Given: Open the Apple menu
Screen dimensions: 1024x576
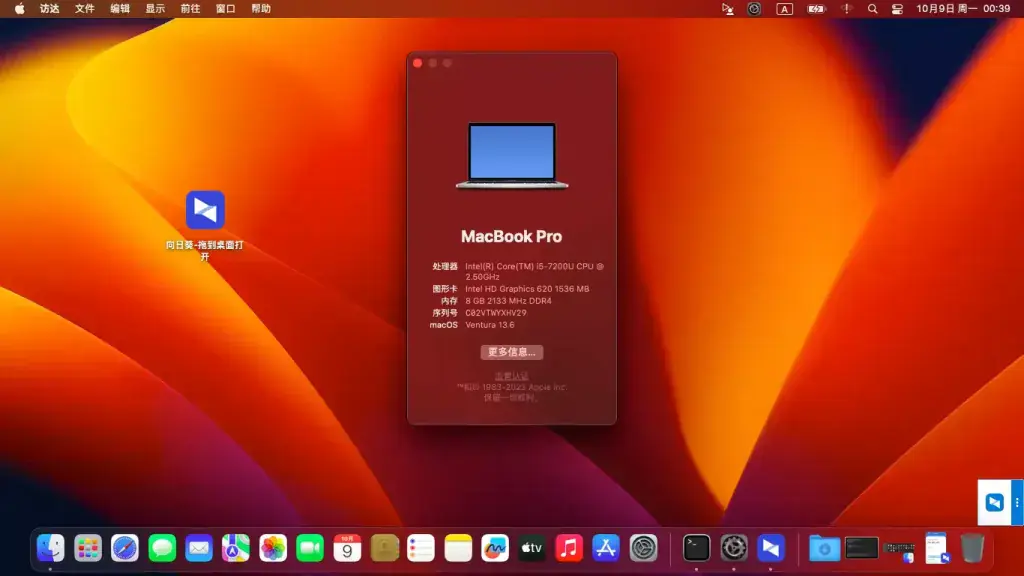Looking at the screenshot, I should coord(20,8).
